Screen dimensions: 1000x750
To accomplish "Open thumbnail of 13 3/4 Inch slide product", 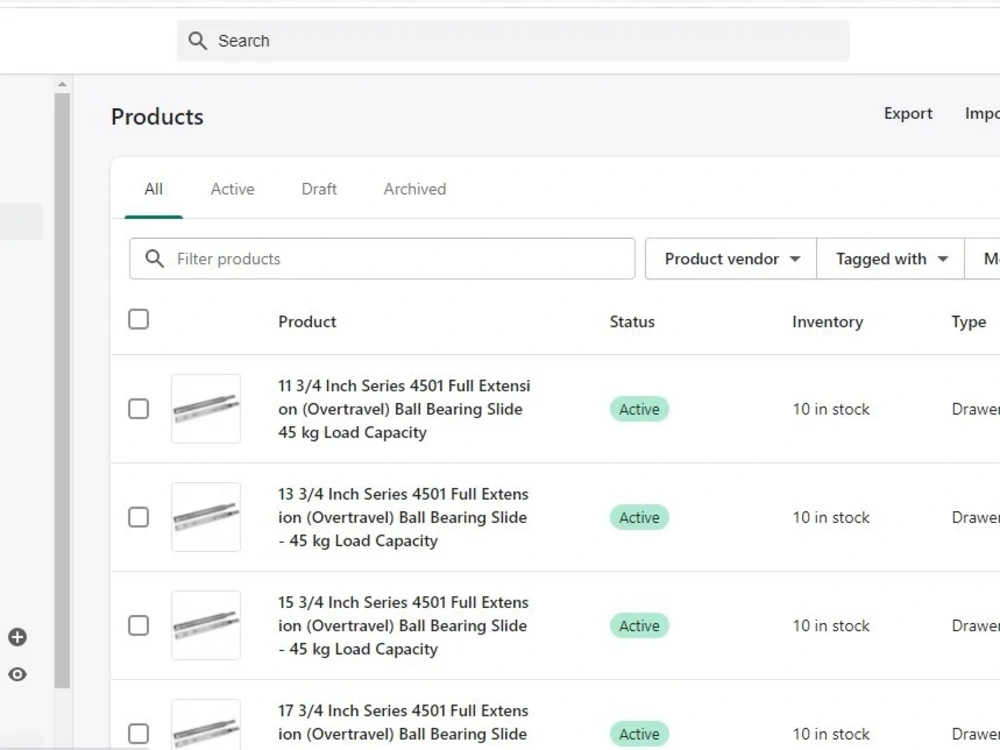I will tap(206, 517).
